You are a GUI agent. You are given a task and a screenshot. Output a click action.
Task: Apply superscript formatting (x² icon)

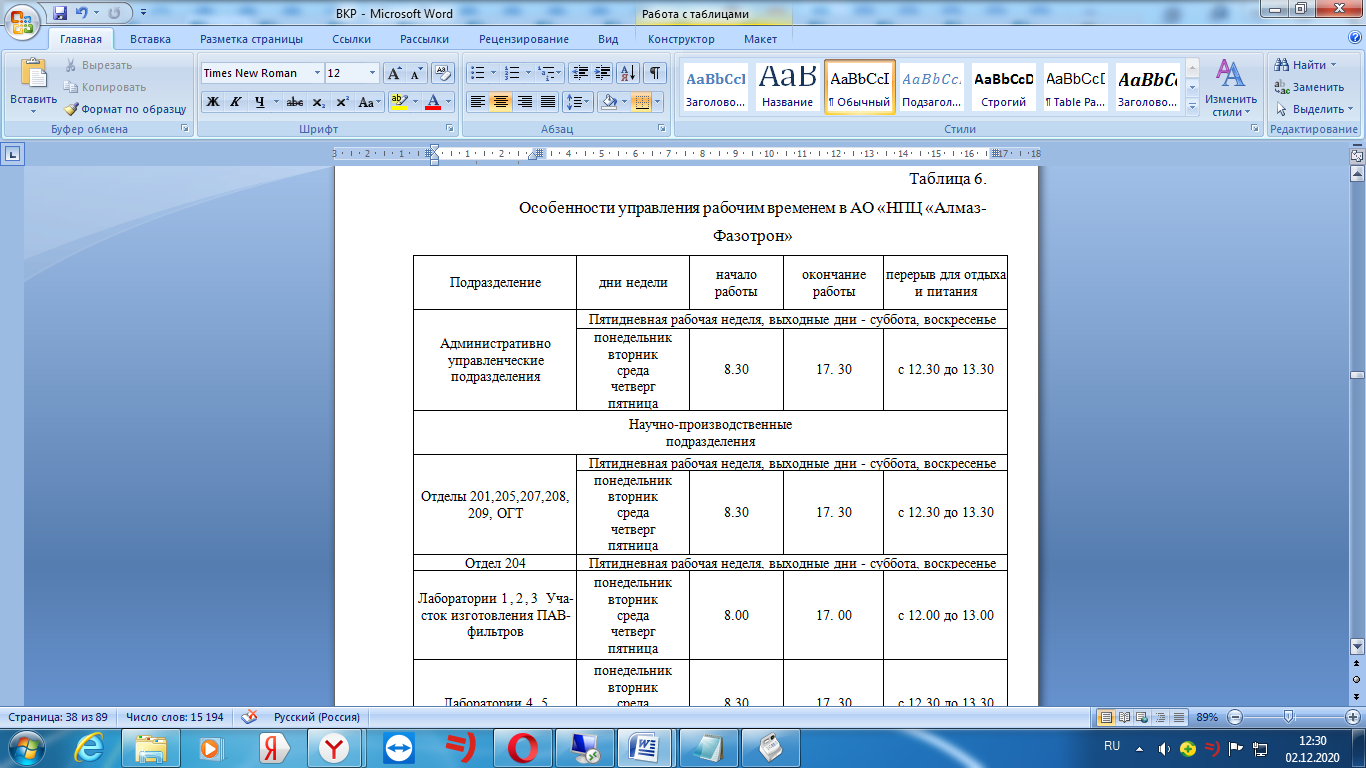[342, 102]
